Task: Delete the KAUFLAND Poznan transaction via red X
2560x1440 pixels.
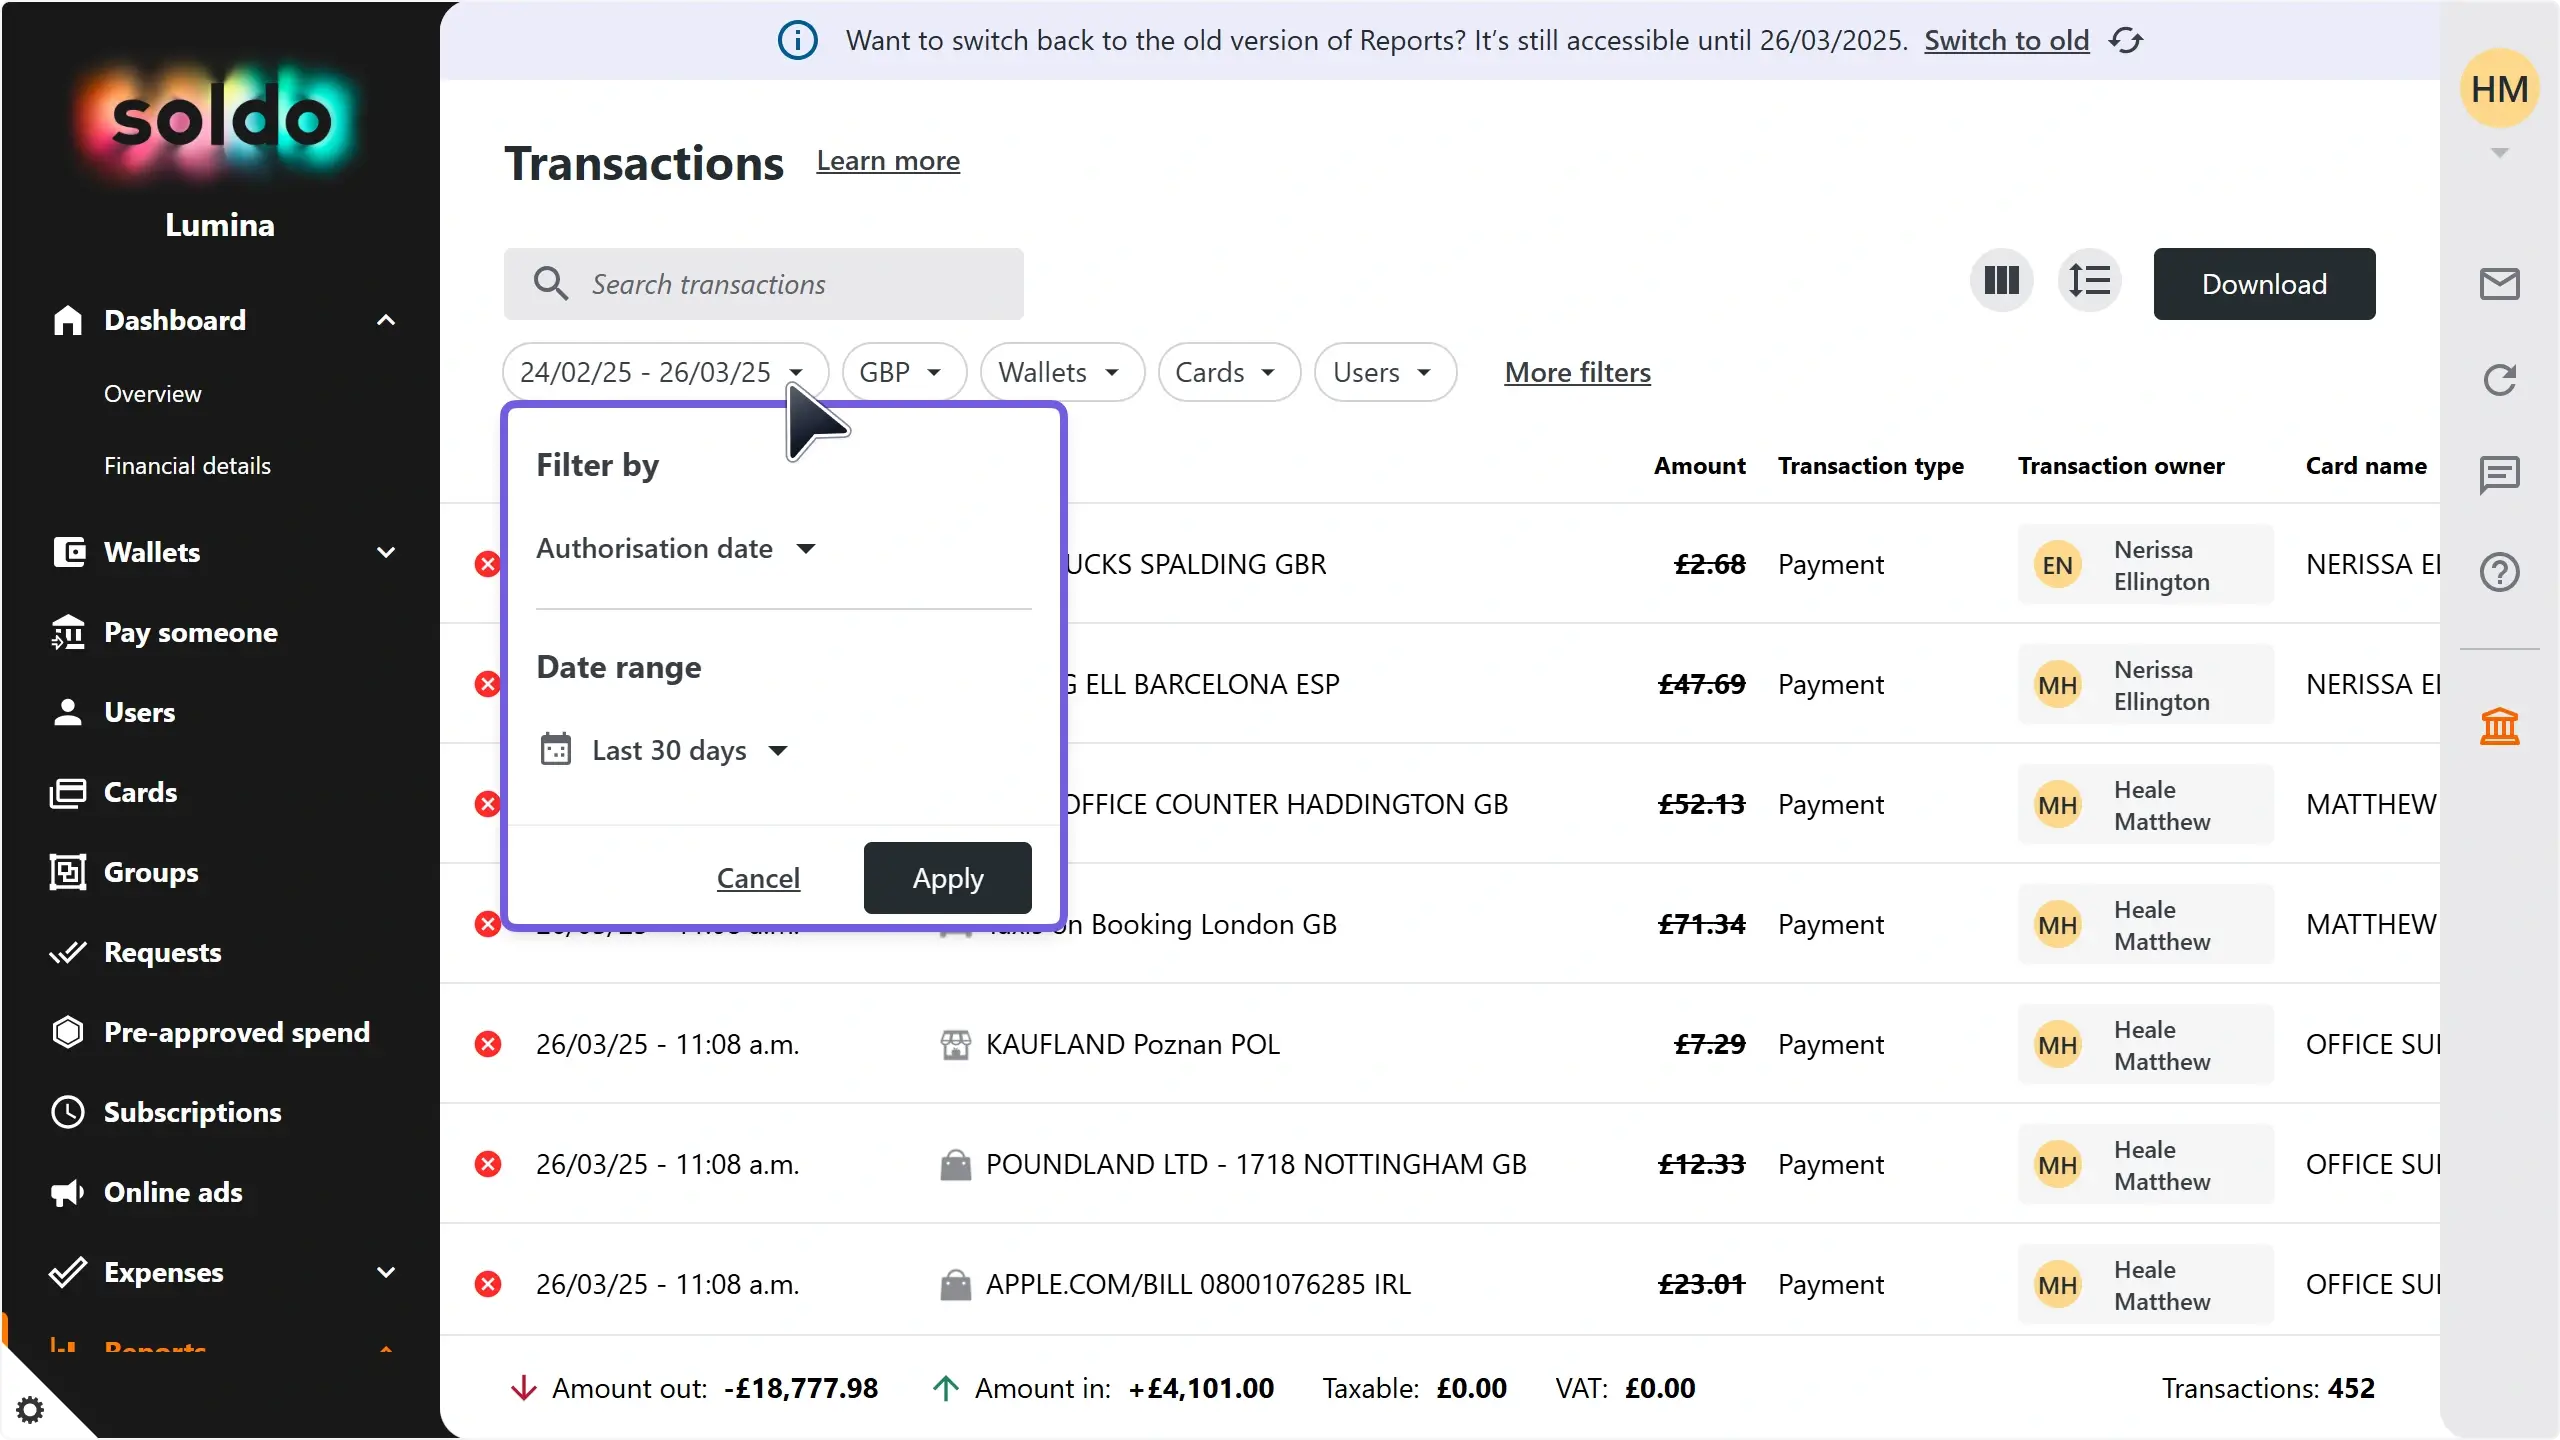Action: click(x=487, y=1043)
